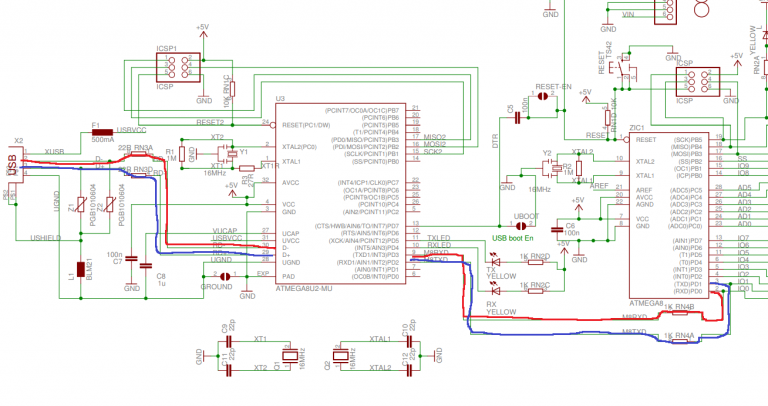Image resolution: width=768 pixels, height=406 pixels.
Task: Click the RN1D 10K resistor
Action: 607,118
